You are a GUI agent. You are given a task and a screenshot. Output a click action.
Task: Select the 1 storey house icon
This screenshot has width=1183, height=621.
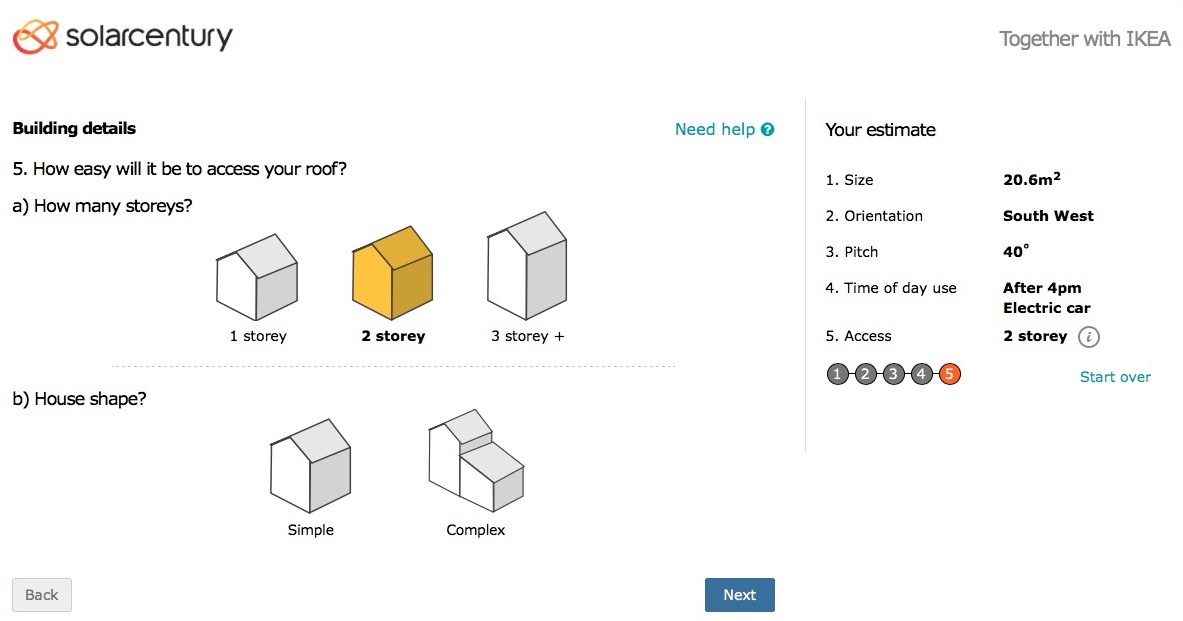click(257, 276)
